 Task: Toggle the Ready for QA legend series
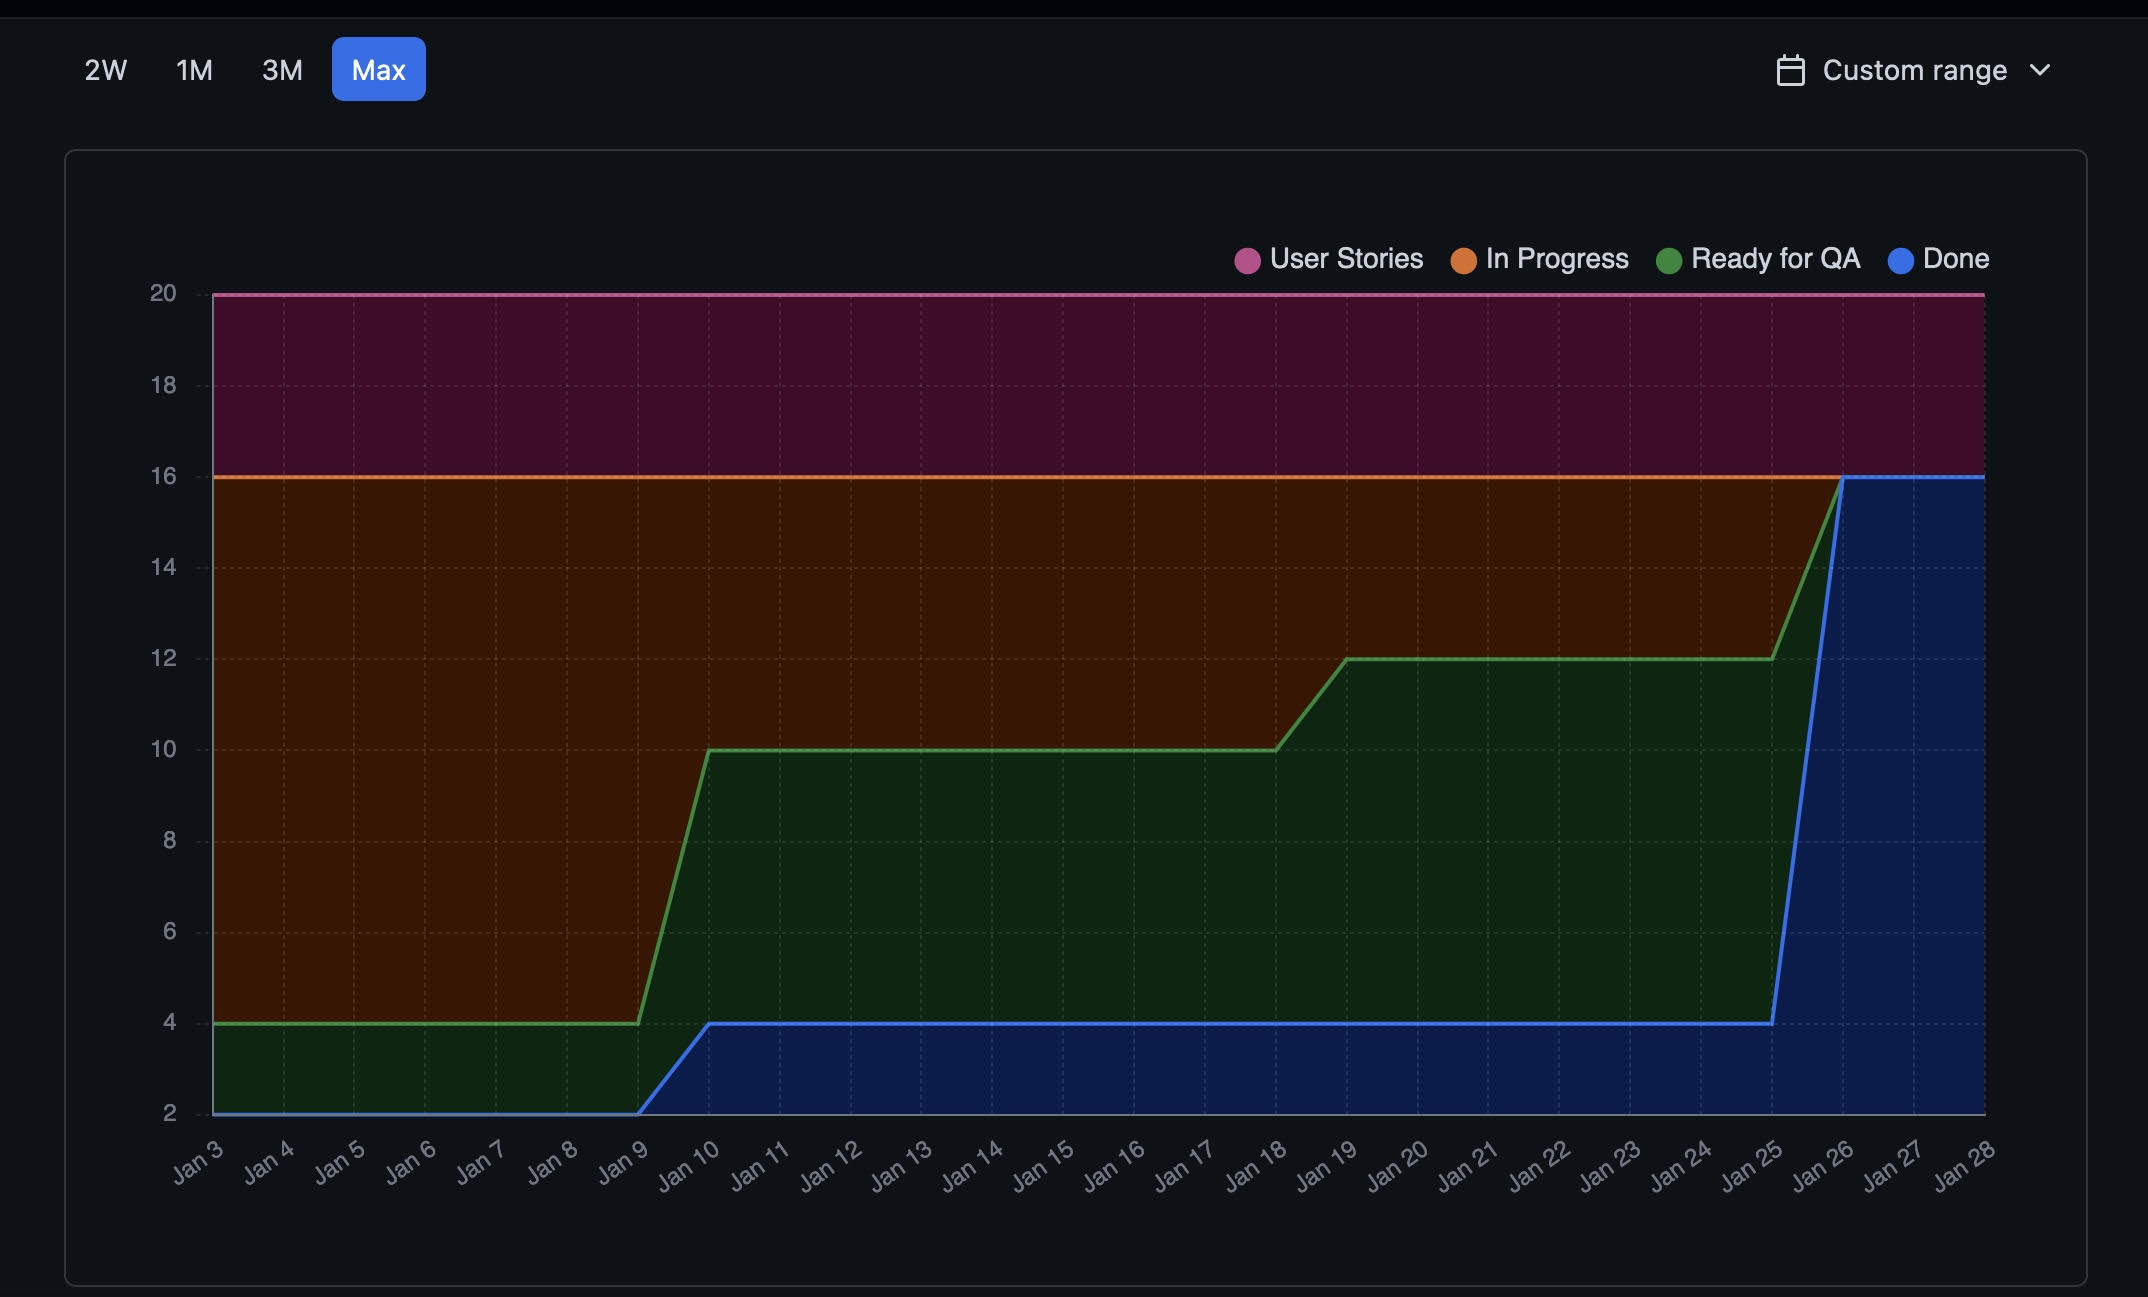[1758, 259]
